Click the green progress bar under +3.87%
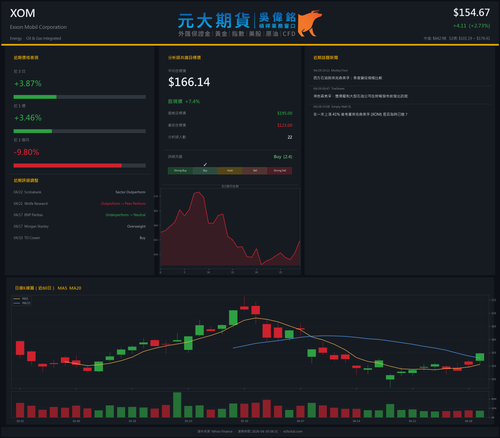The height and width of the screenshot is (438, 500). coord(35,97)
